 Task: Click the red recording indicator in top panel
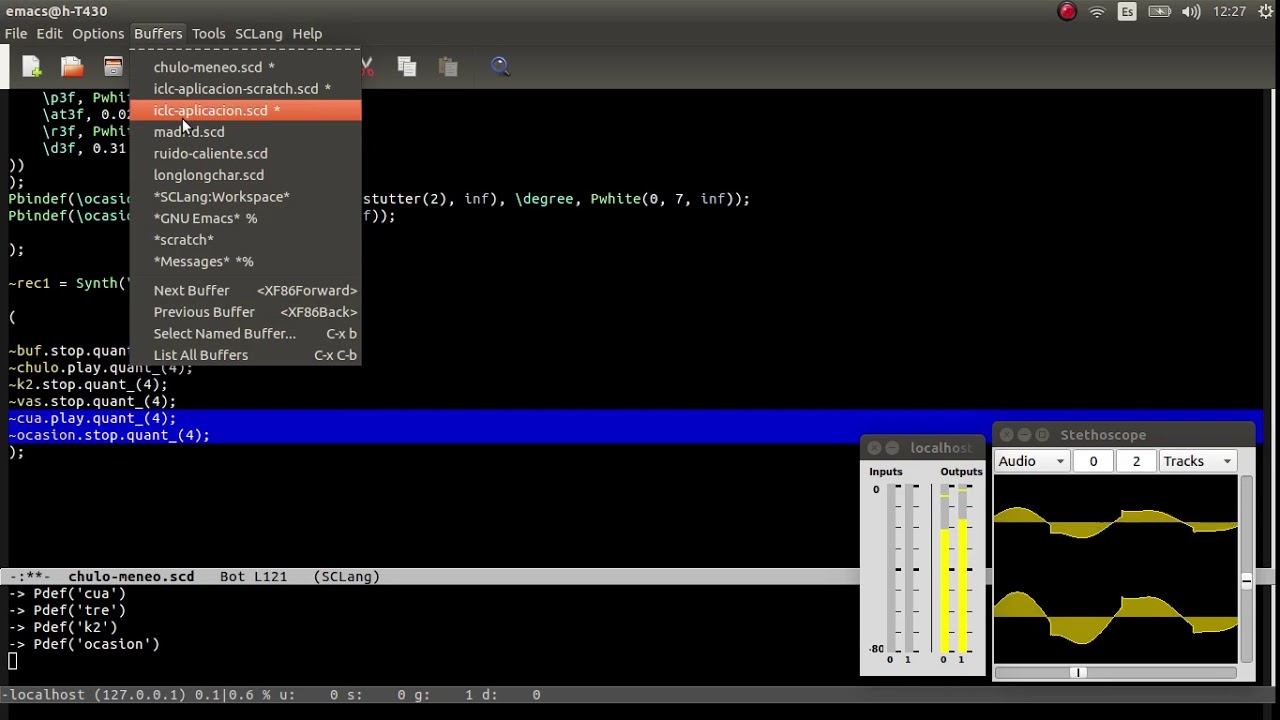pos(1067,12)
